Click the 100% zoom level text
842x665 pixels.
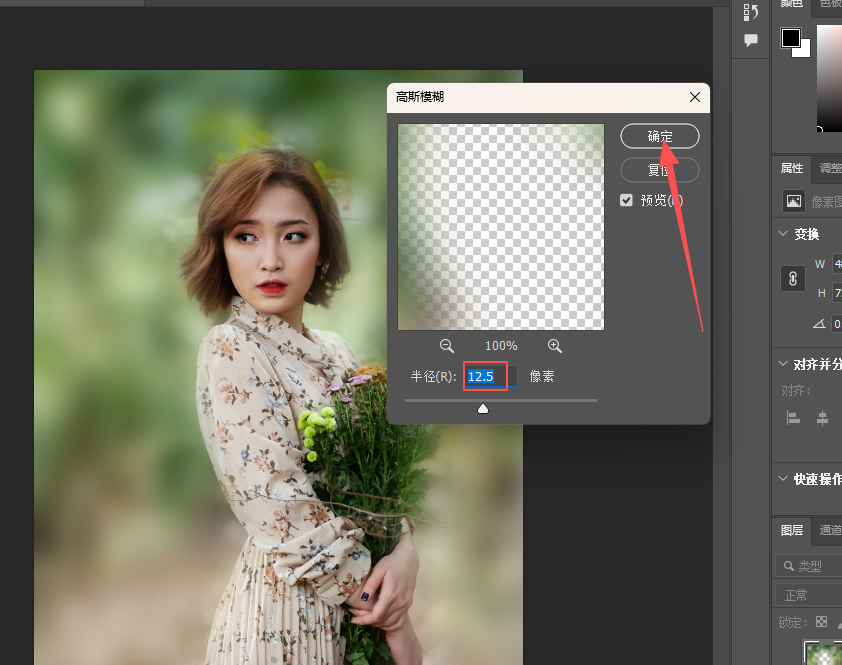pyautogui.click(x=501, y=346)
